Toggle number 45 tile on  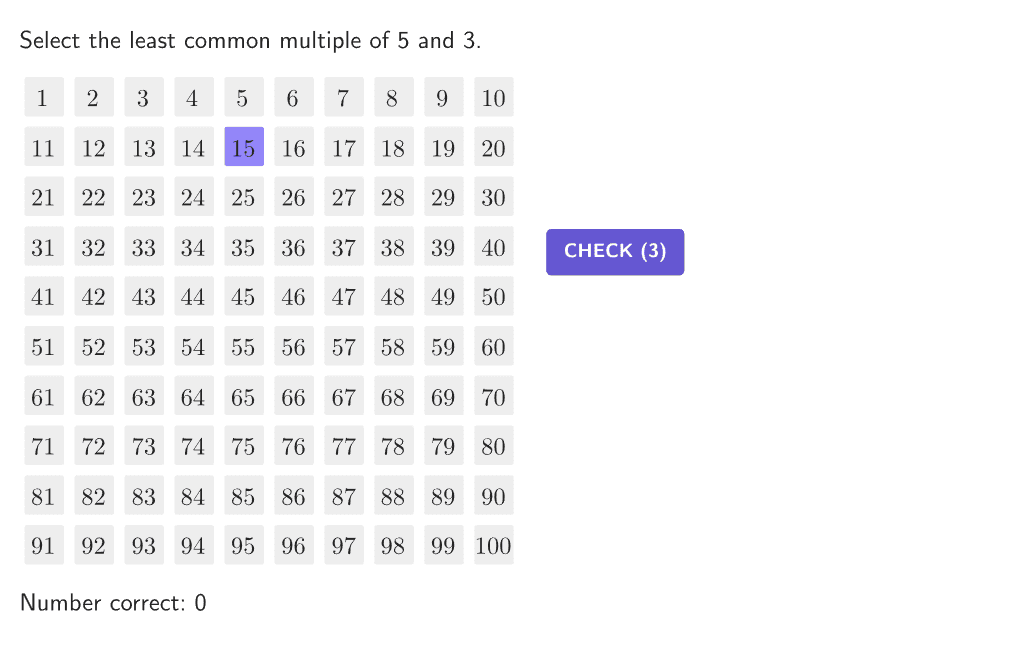(x=244, y=297)
